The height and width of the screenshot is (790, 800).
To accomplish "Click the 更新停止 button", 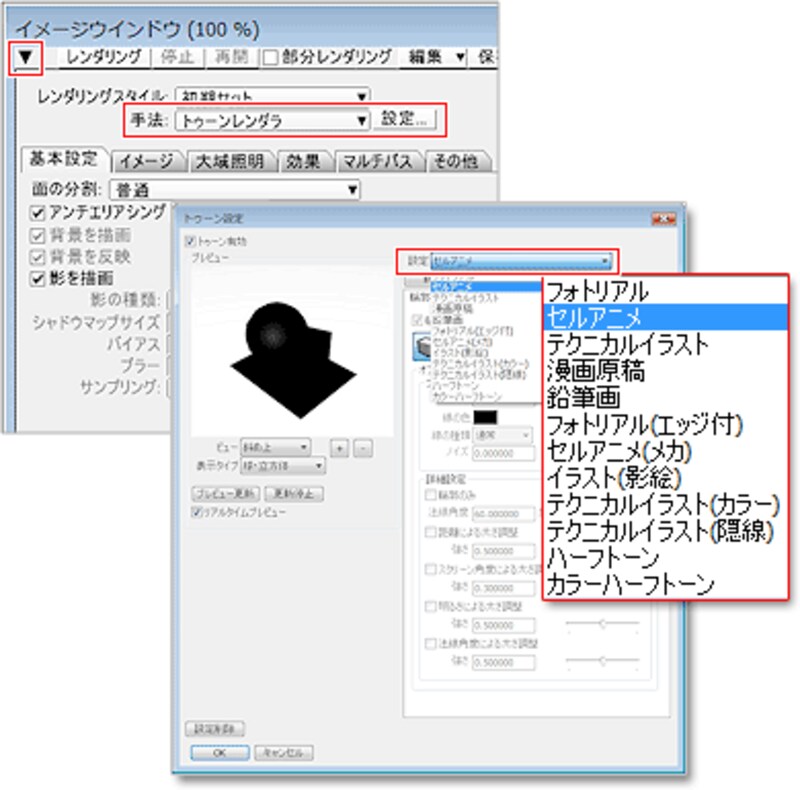I will (294, 494).
